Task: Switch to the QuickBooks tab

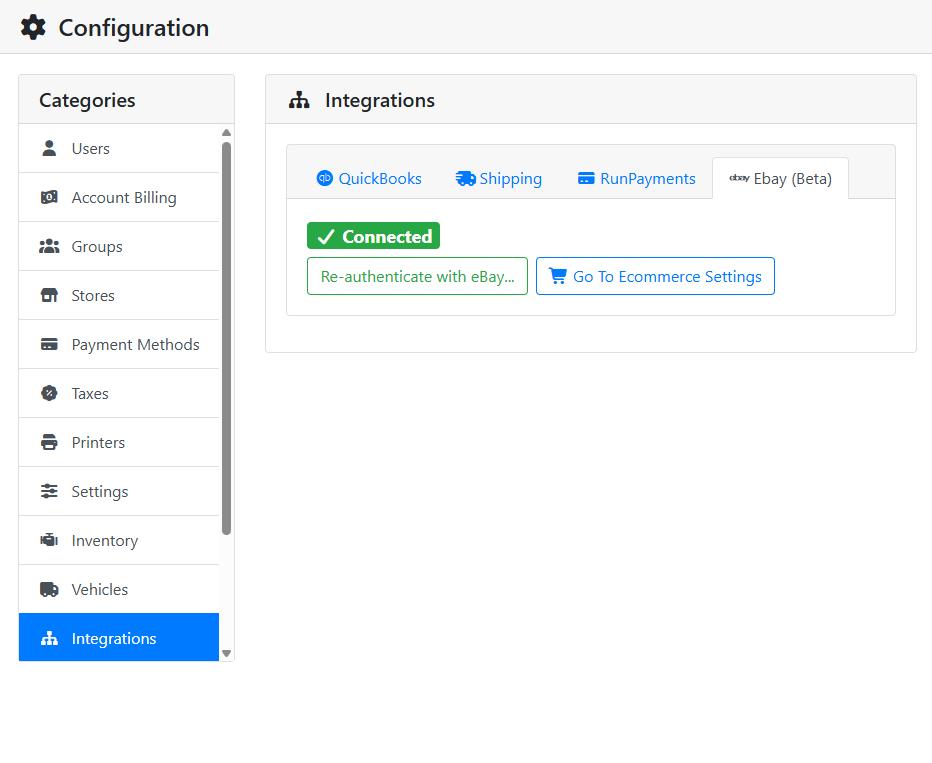Action: (369, 178)
